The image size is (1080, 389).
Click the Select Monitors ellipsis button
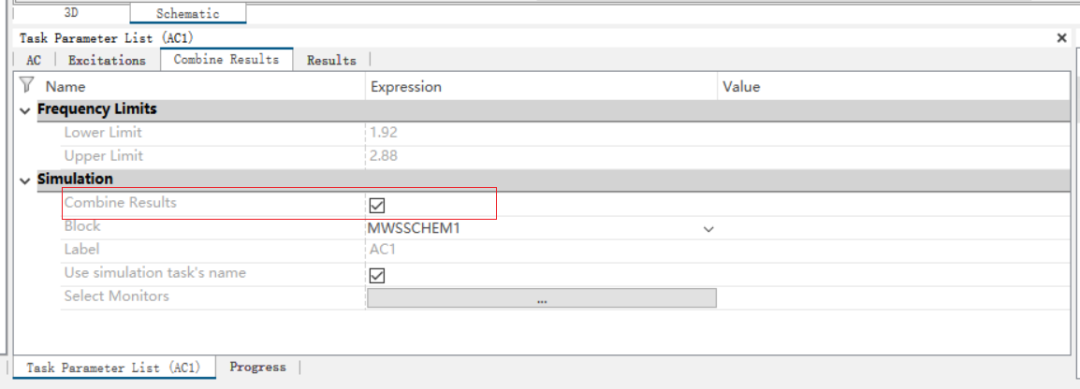(x=541, y=298)
